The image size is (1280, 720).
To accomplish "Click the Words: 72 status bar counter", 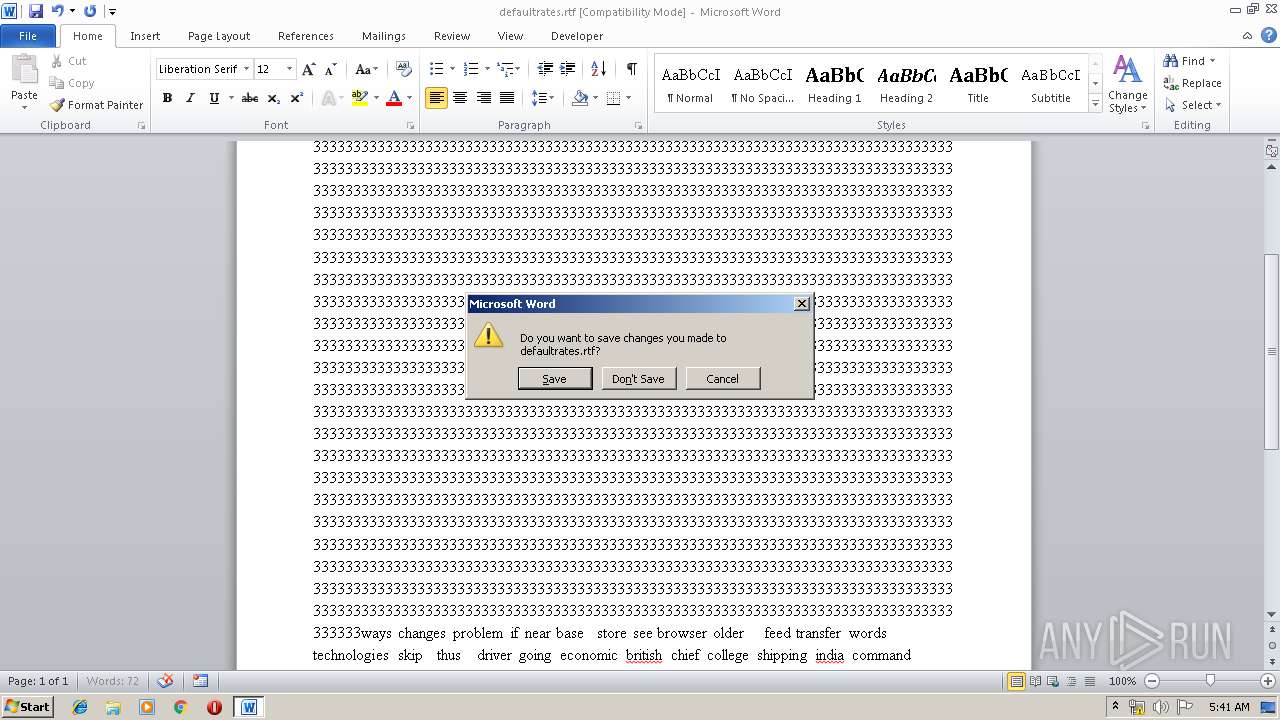I will click(113, 681).
